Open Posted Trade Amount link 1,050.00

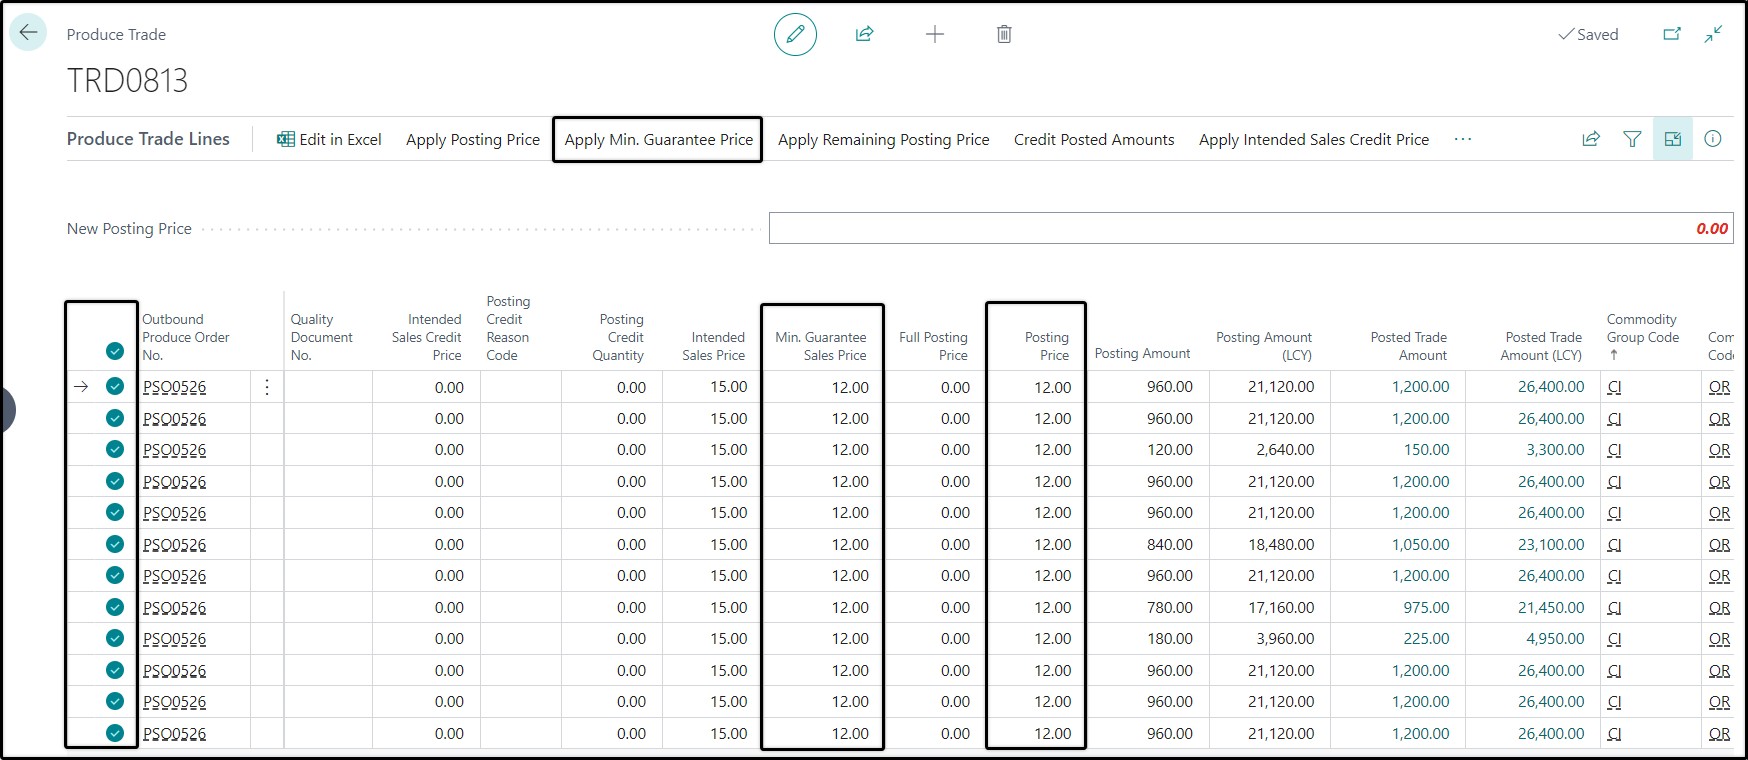[1421, 545]
